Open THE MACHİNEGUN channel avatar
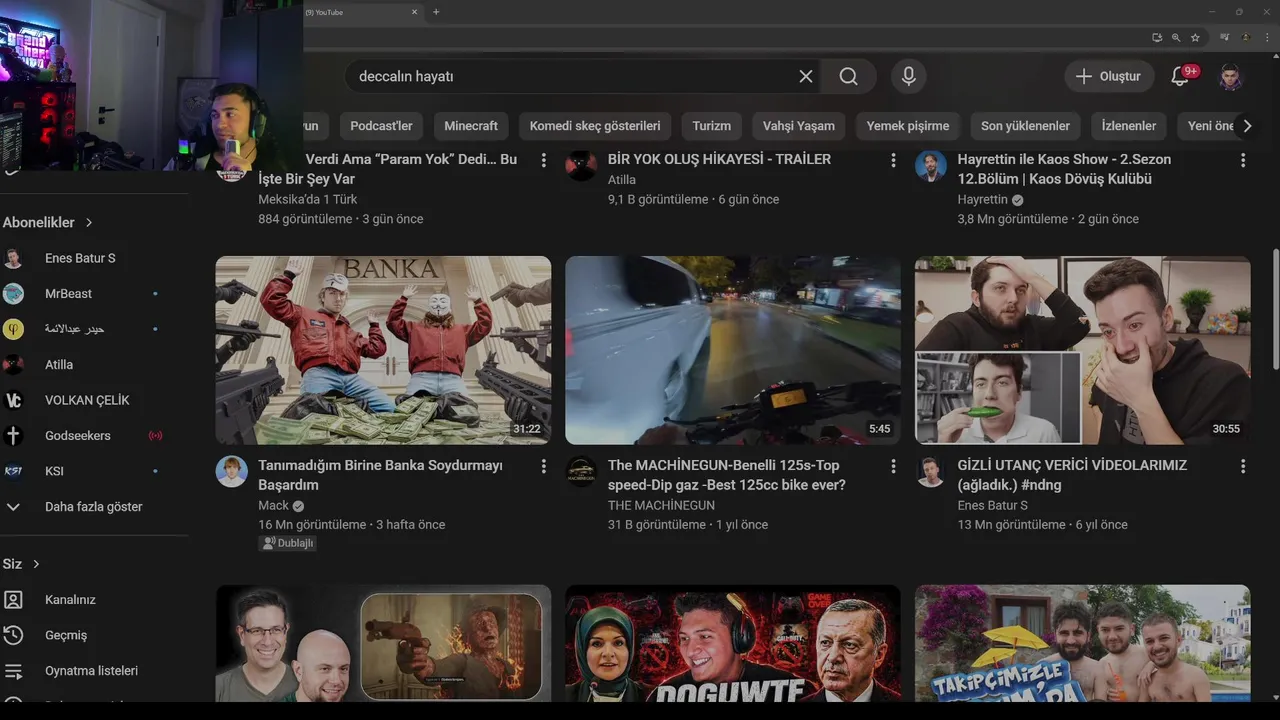1280x720 pixels. pyautogui.click(x=582, y=472)
